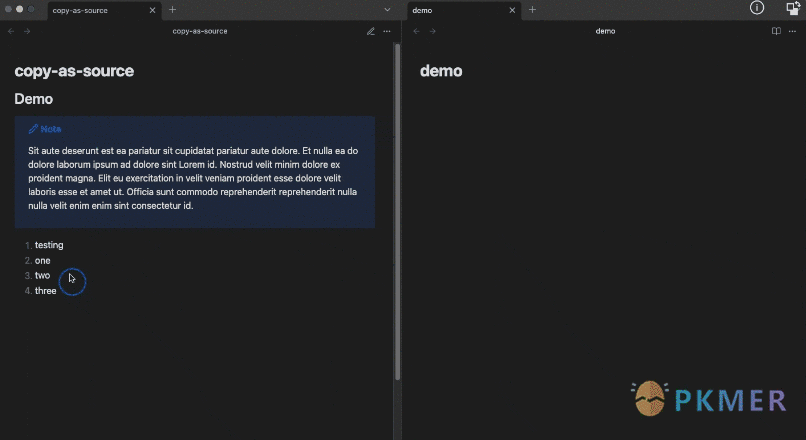The height and width of the screenshot is (440, 806).
Task: Click the callout paragraph starting 'Sit aute deserunt'
Action: (193, 178)
